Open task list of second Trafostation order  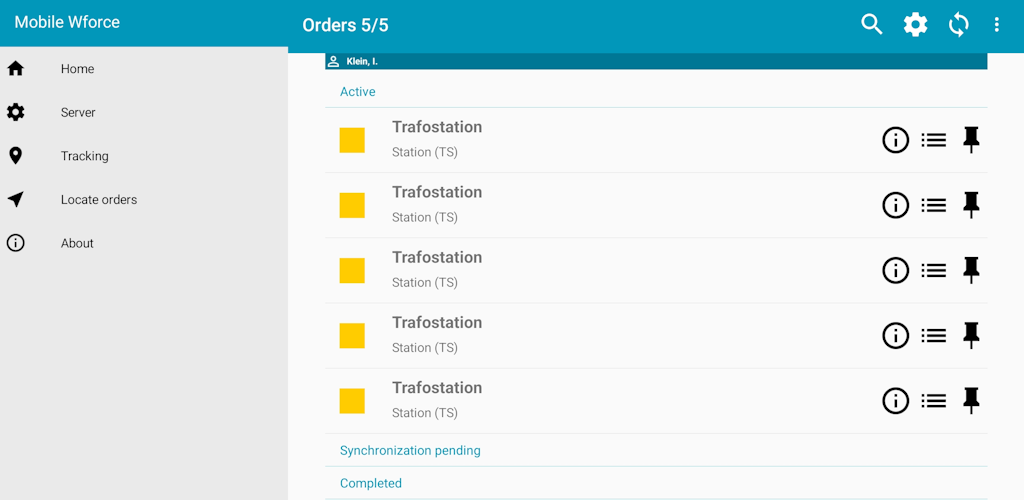click(934, 205)
